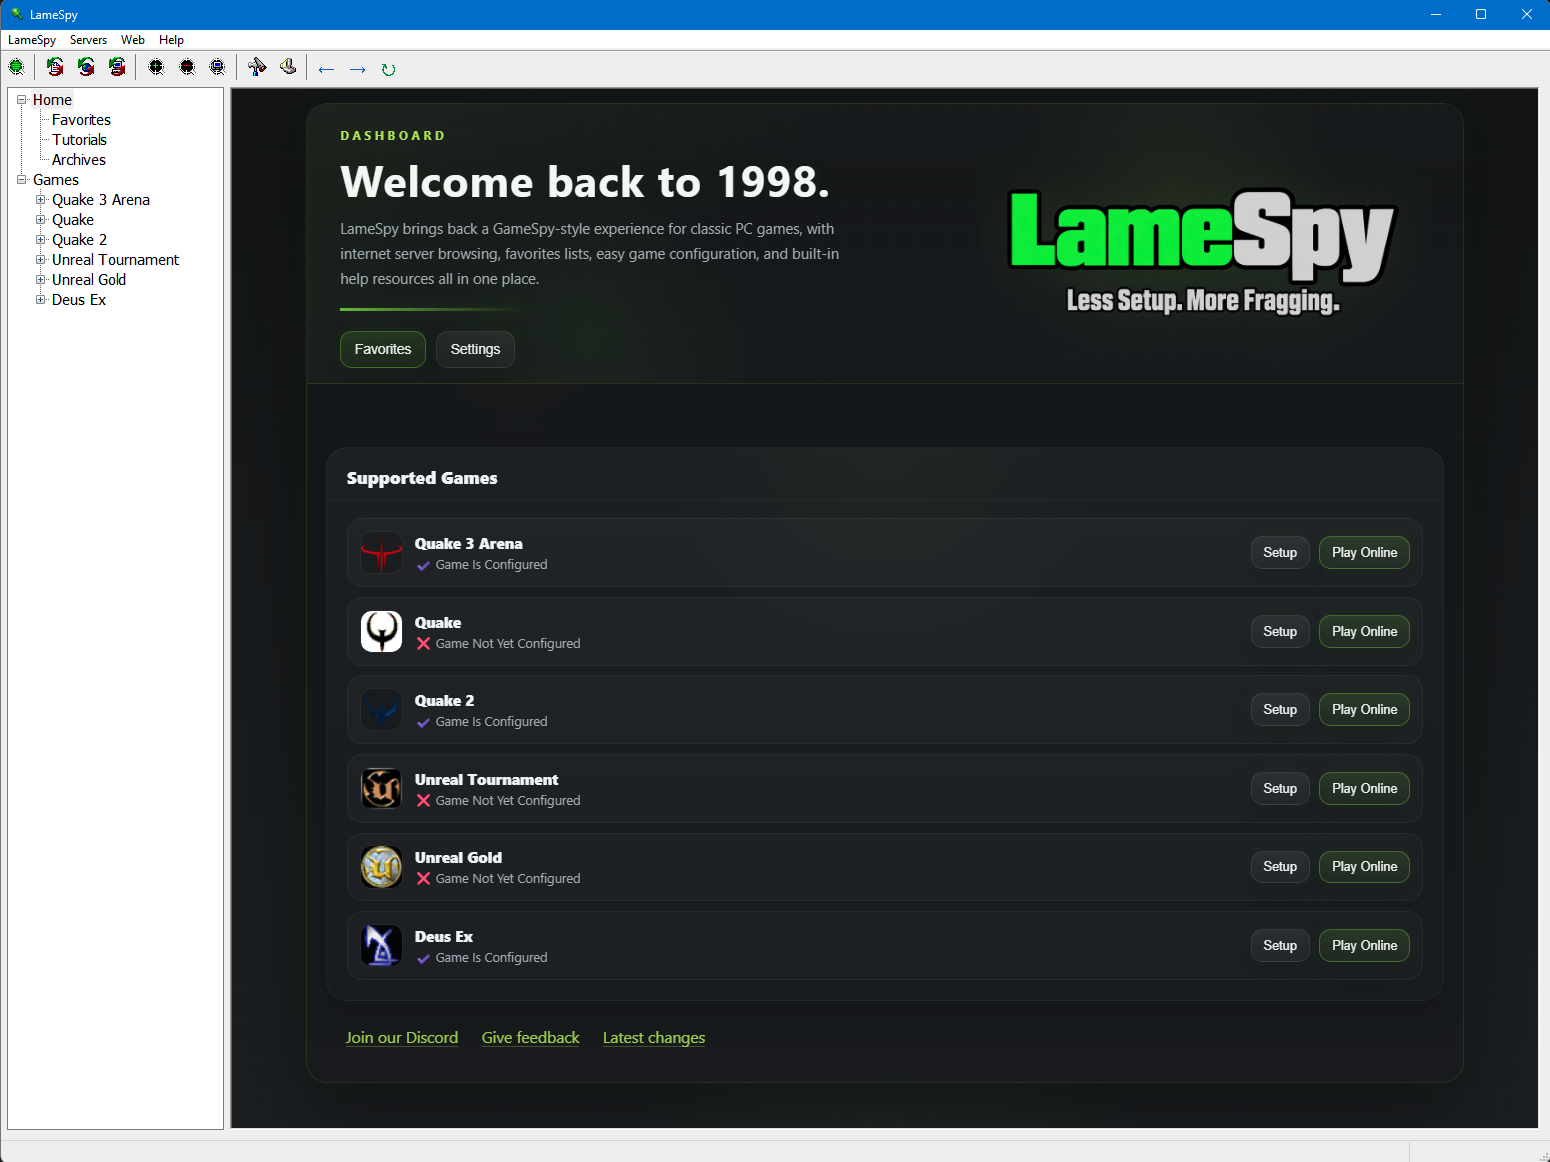The image size is (1550, 1162).
Task: Click the Quake 3 Arena game icon
Action: (x=381, y=552)
